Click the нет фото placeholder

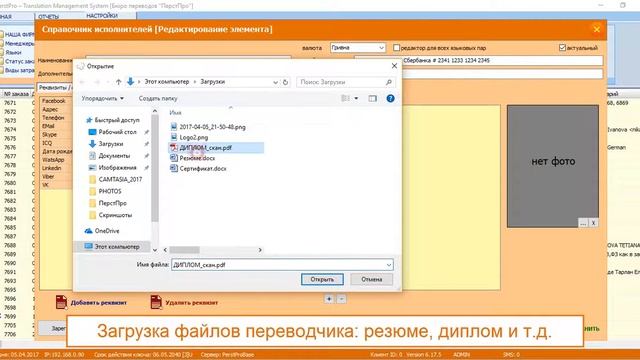tap(553, 166)
